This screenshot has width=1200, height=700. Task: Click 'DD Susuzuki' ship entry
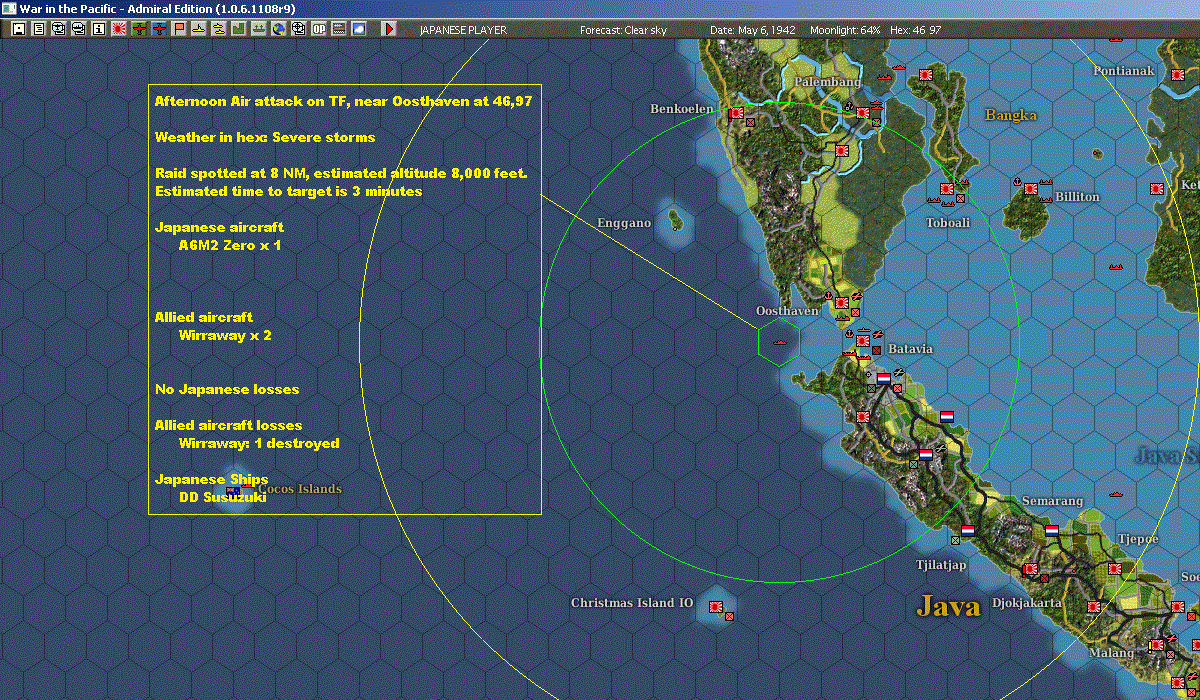click(x=222, y=497)
